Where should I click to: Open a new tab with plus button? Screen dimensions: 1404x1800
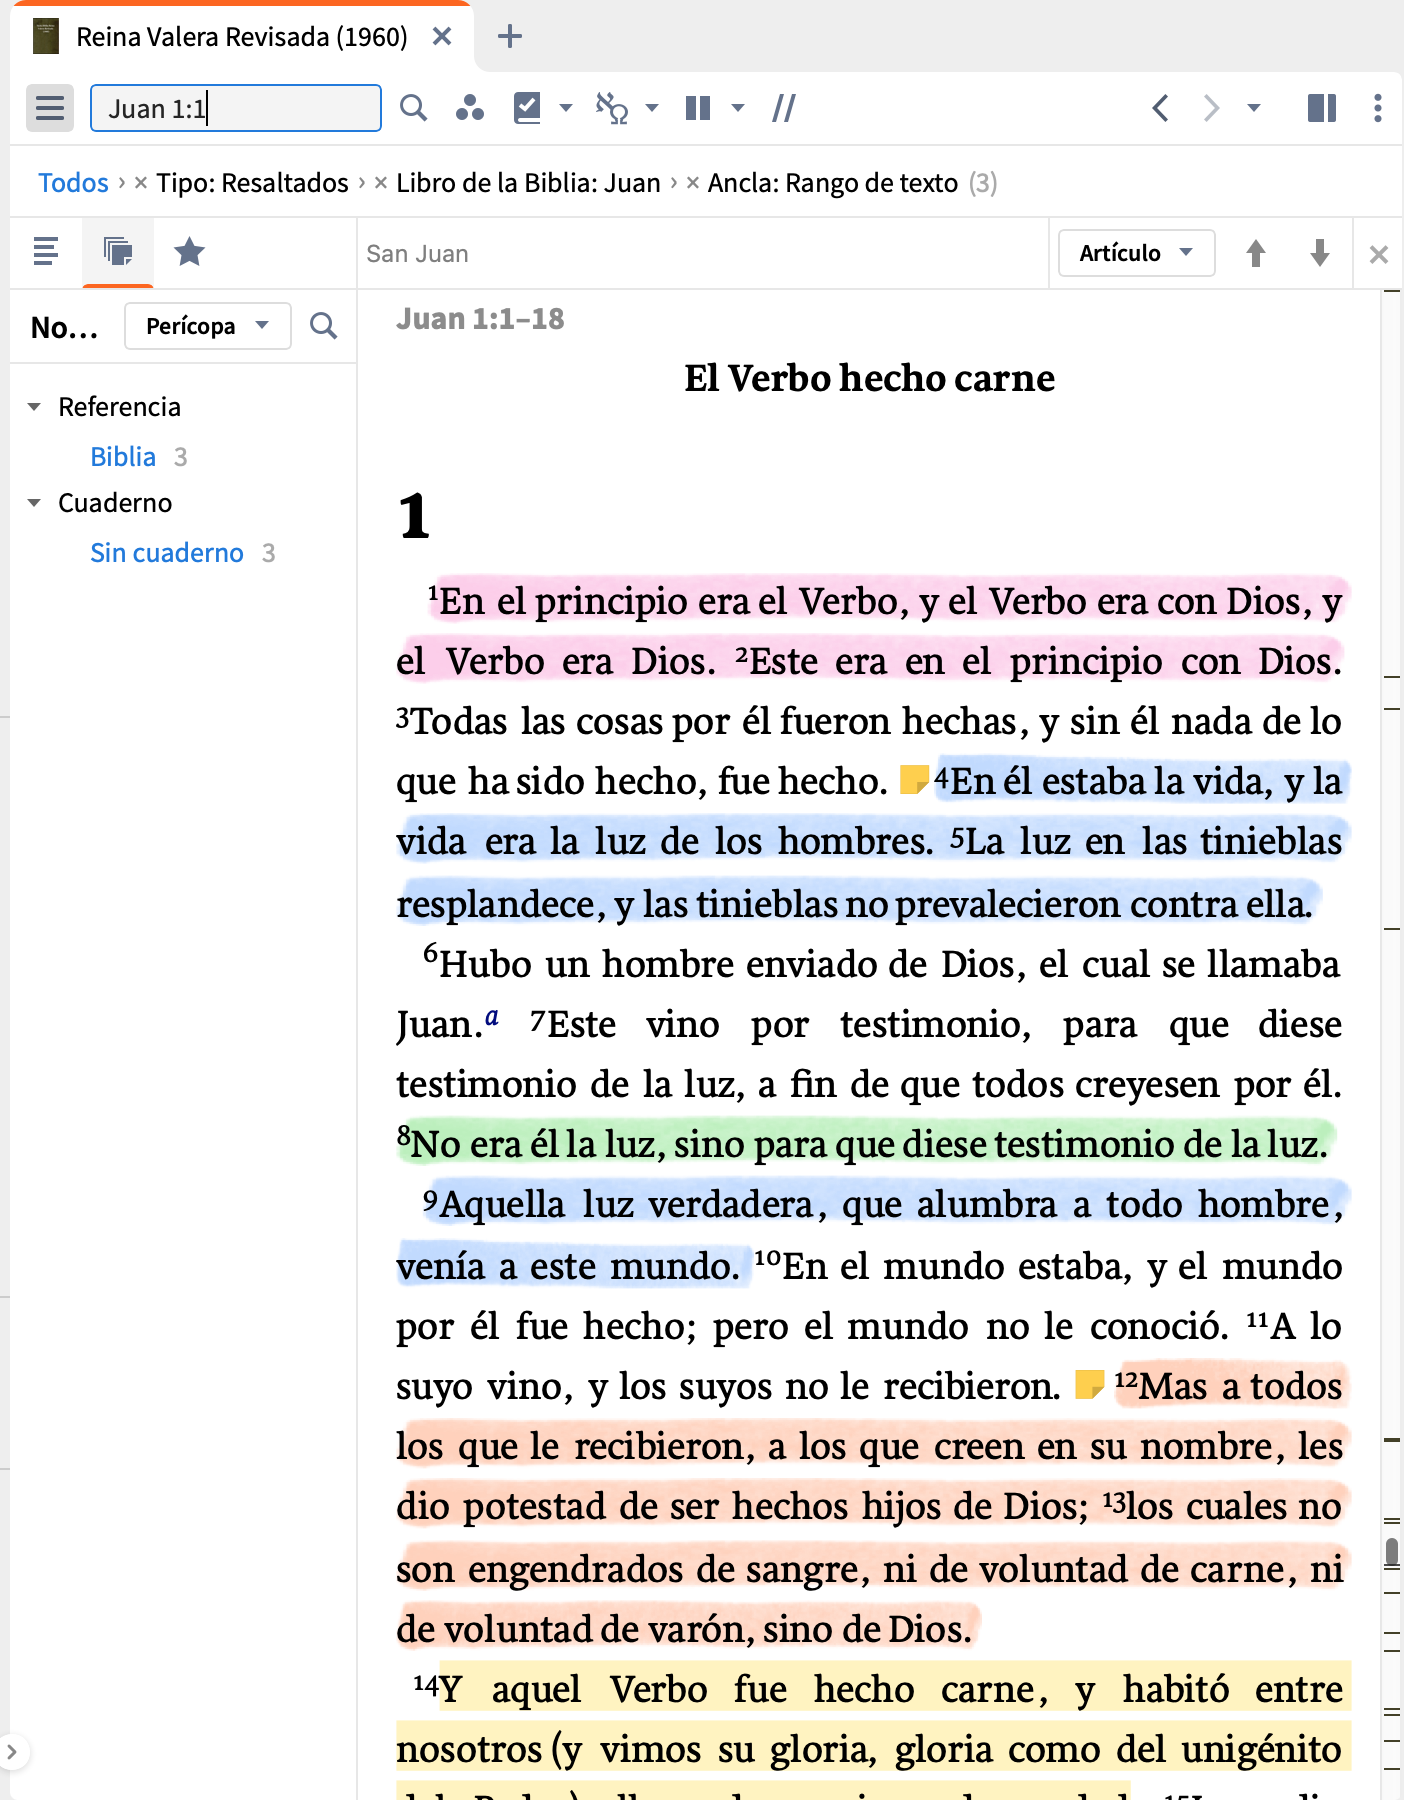click(x=510, y=37)
